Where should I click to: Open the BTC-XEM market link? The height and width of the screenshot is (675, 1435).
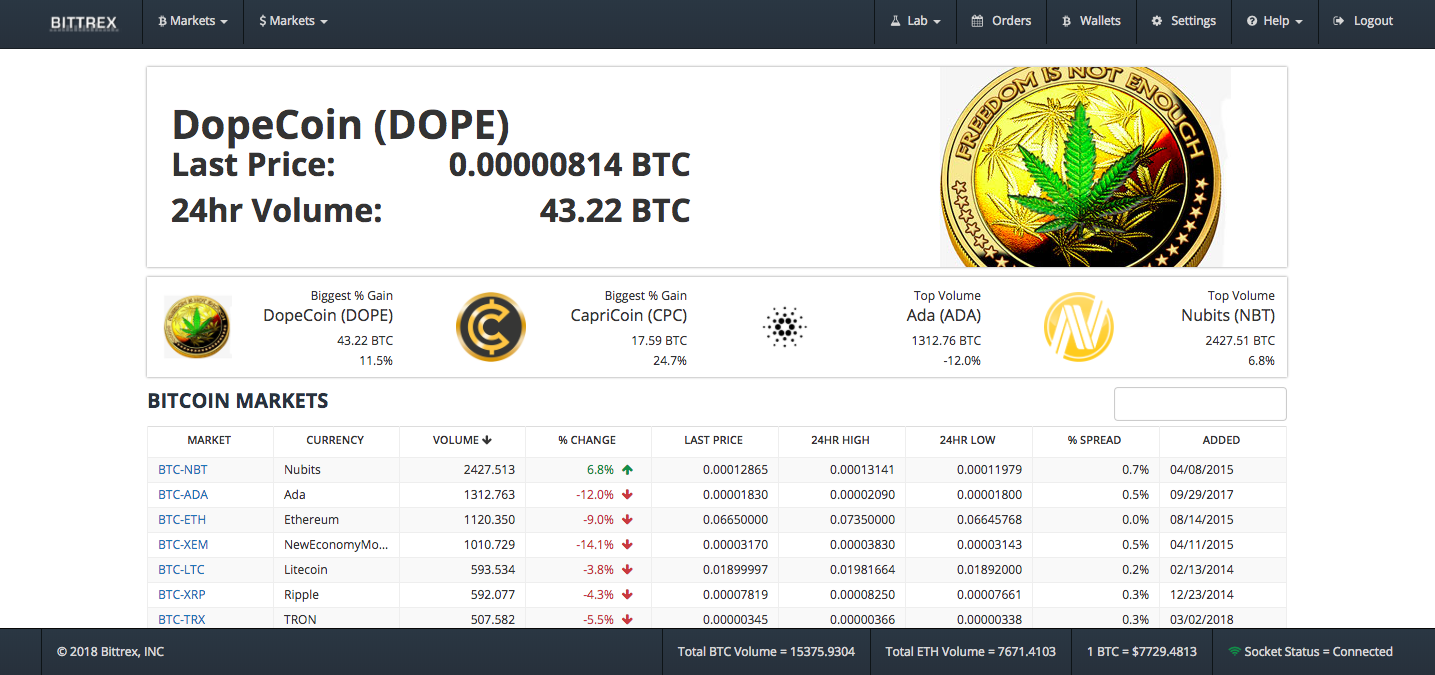(x=183, y=544)
